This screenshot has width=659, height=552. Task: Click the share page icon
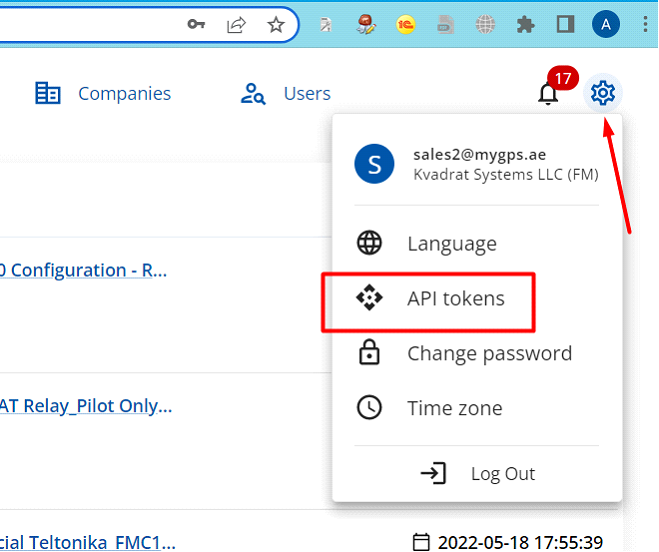[237, 25]
